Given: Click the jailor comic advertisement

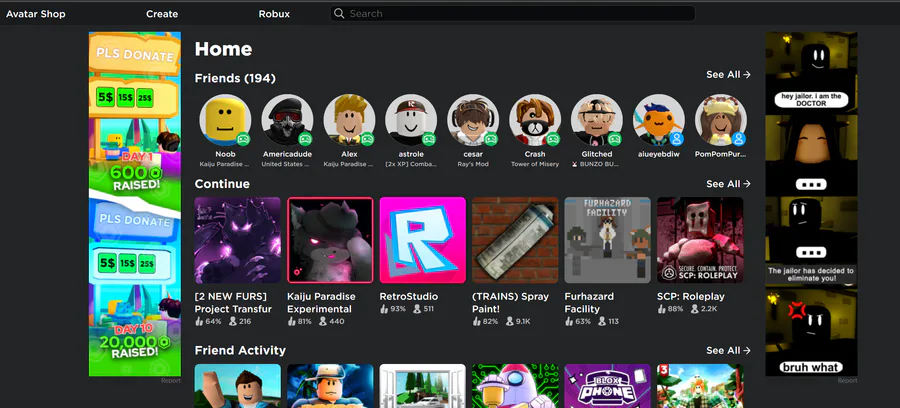Looking at the screenshot, I should point(811,204).
